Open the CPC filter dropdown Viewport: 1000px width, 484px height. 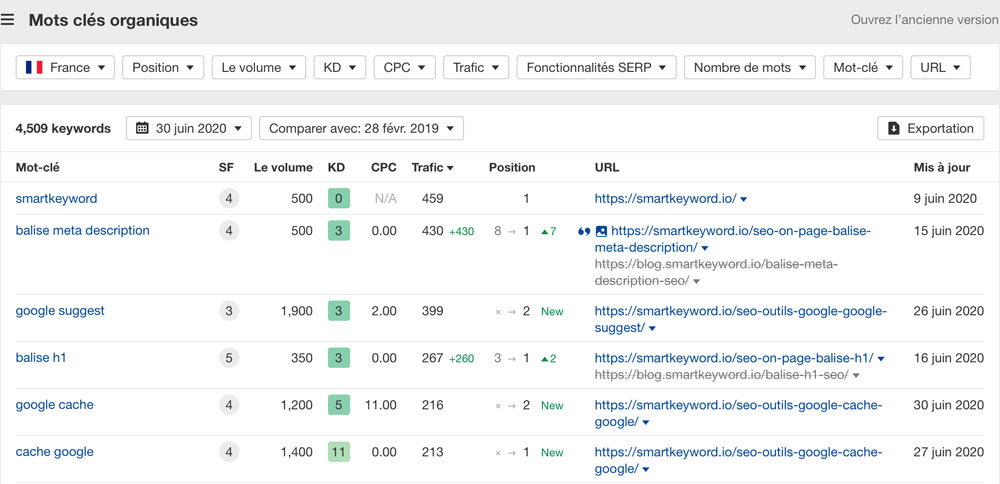coord(404,68)
